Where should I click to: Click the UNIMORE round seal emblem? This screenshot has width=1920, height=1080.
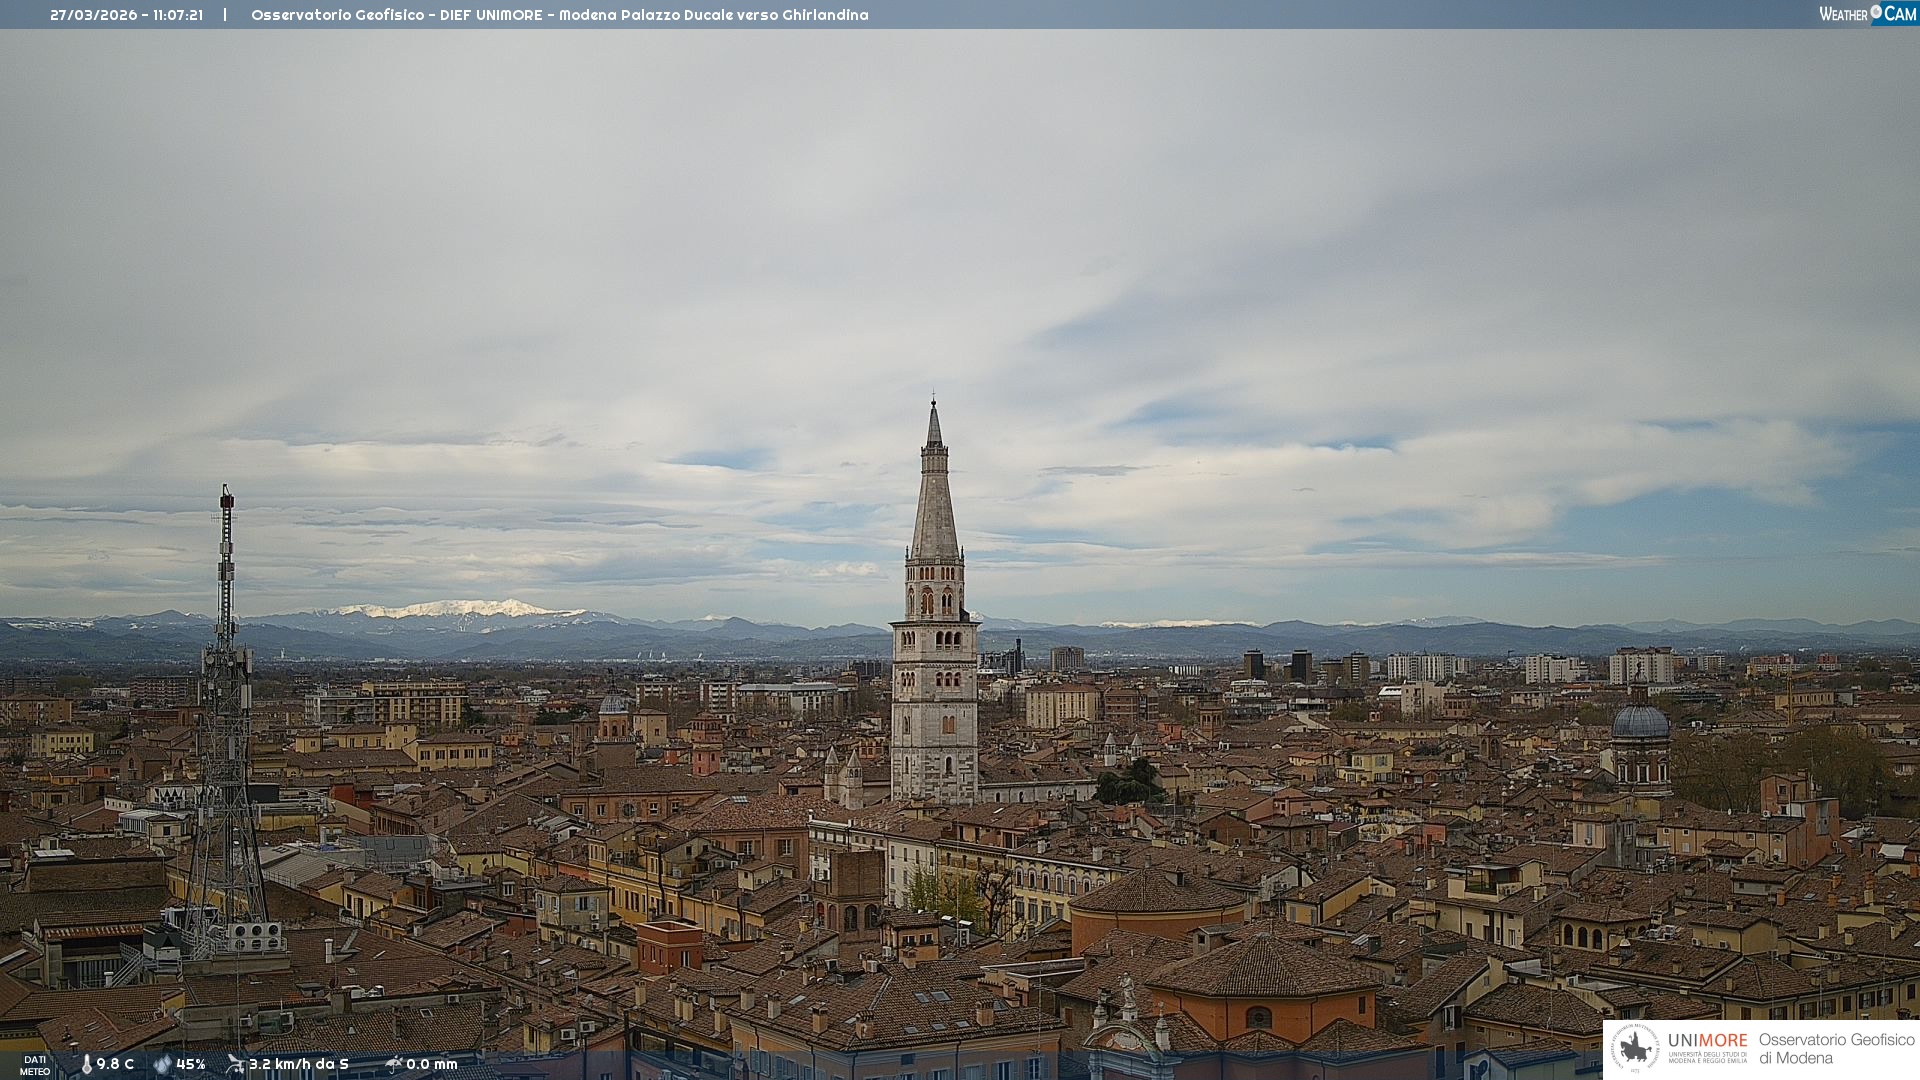[1635, 1049]
